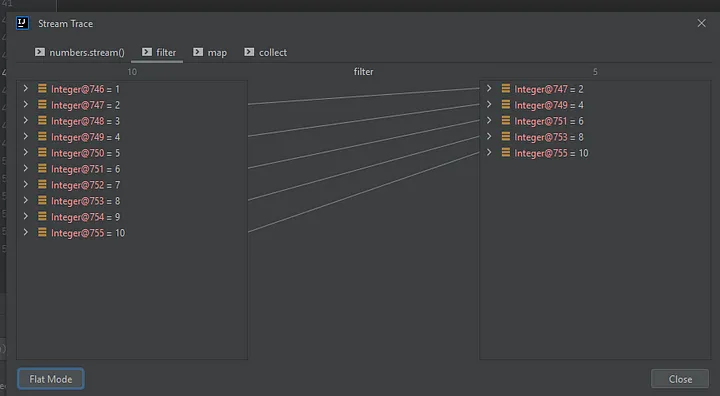Click the IntelliJ logo icon in title bar
The height and width of the screenshot is (396, 720).
[x=22, y=23]
